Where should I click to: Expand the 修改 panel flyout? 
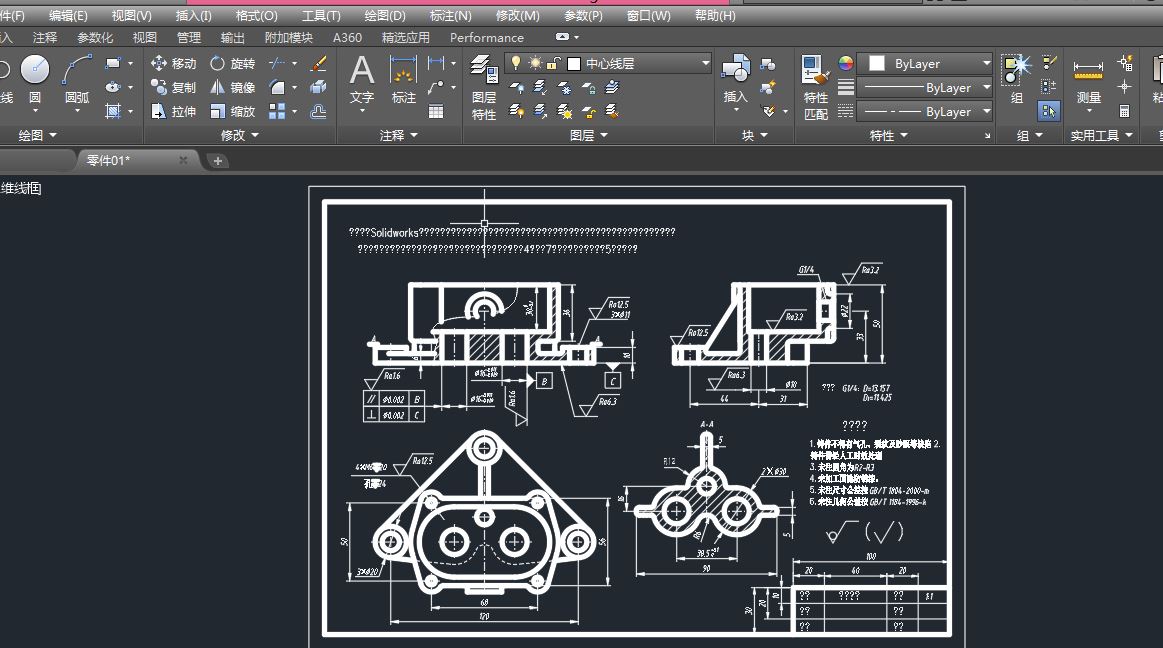[240, 135]
